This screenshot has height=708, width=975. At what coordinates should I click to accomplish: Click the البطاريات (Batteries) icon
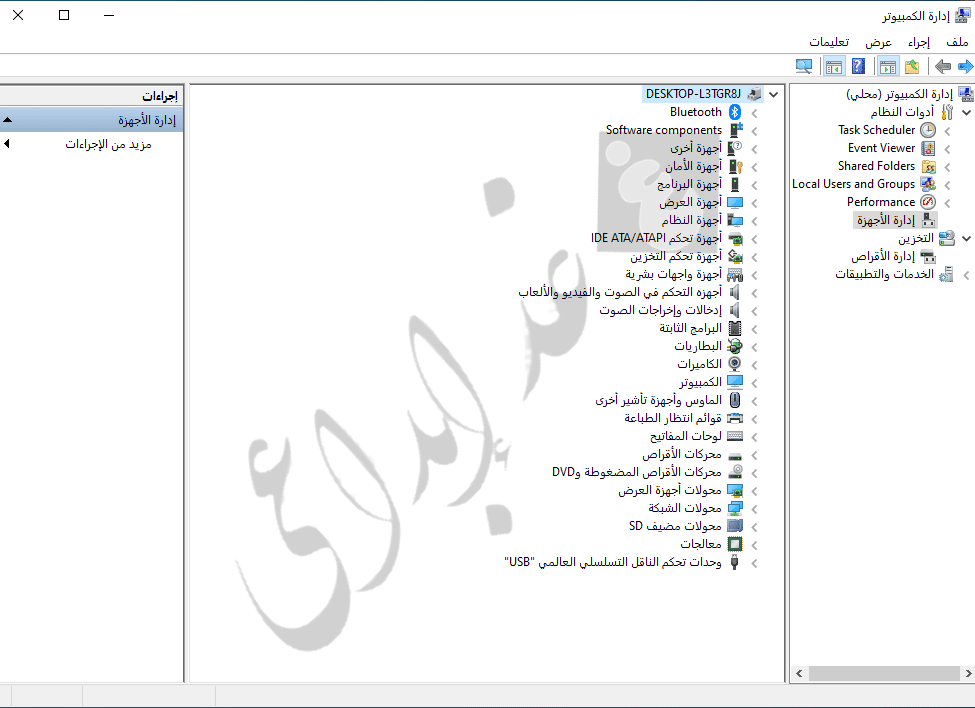click(735, 346)
